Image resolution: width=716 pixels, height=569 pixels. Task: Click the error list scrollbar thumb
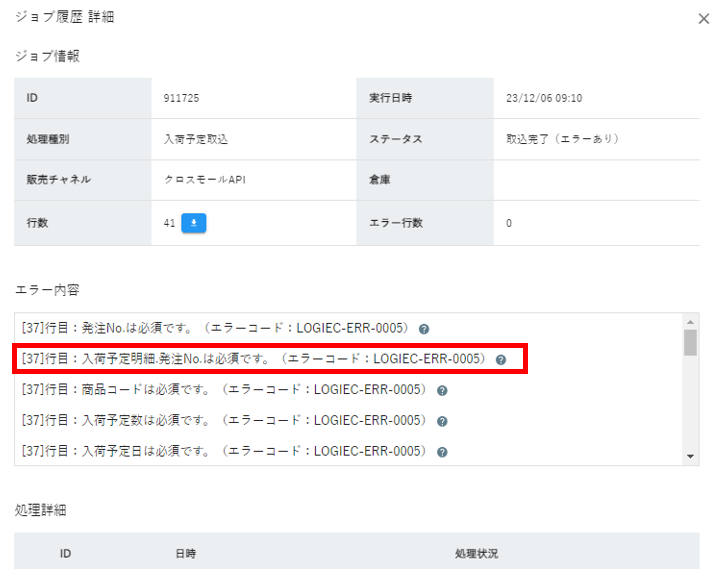tap(690, 343)
